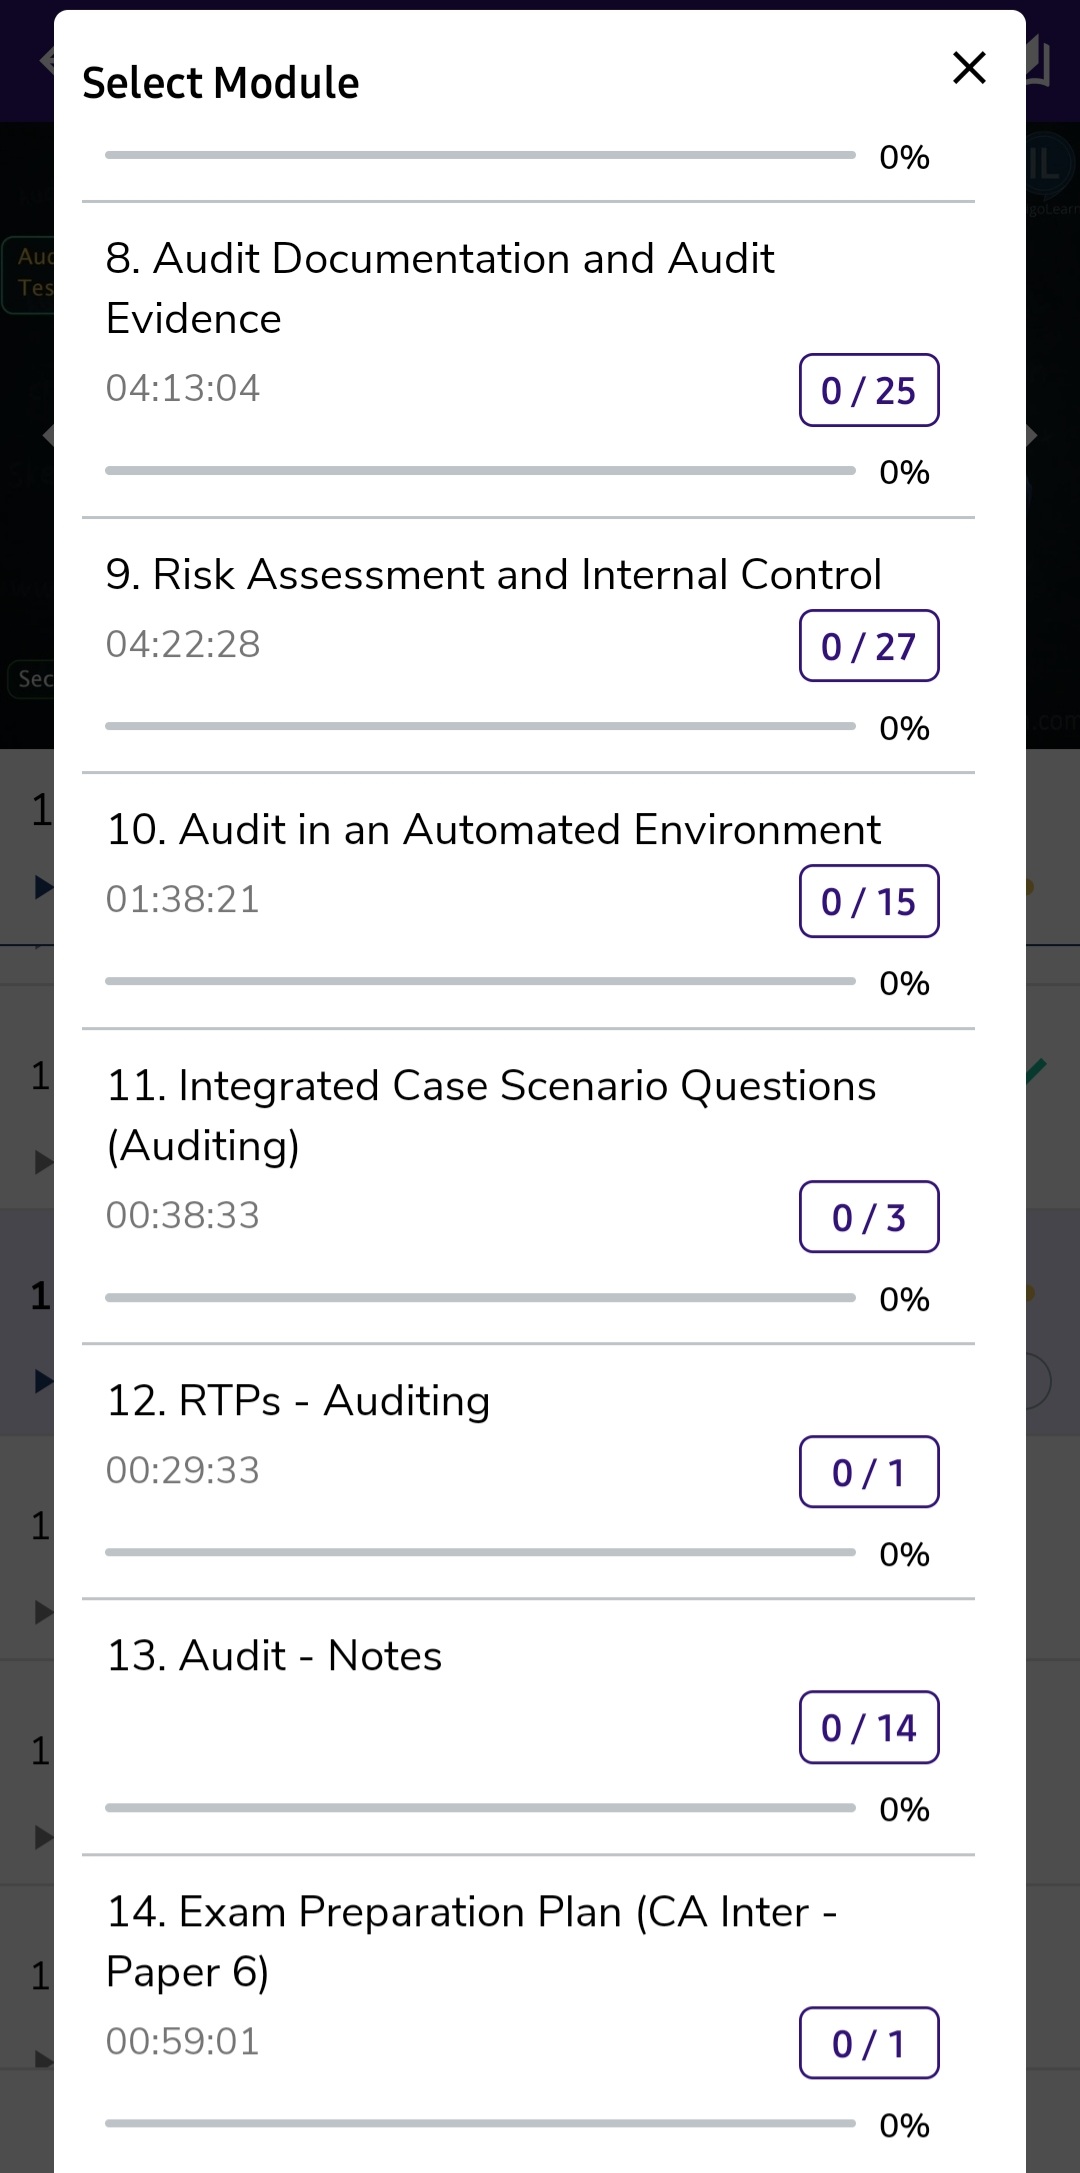The height and width of the screenshot is (2173, 1080).
Task: Tap the 0 / 14 lesson count badge
Action: coord(869,1727)
